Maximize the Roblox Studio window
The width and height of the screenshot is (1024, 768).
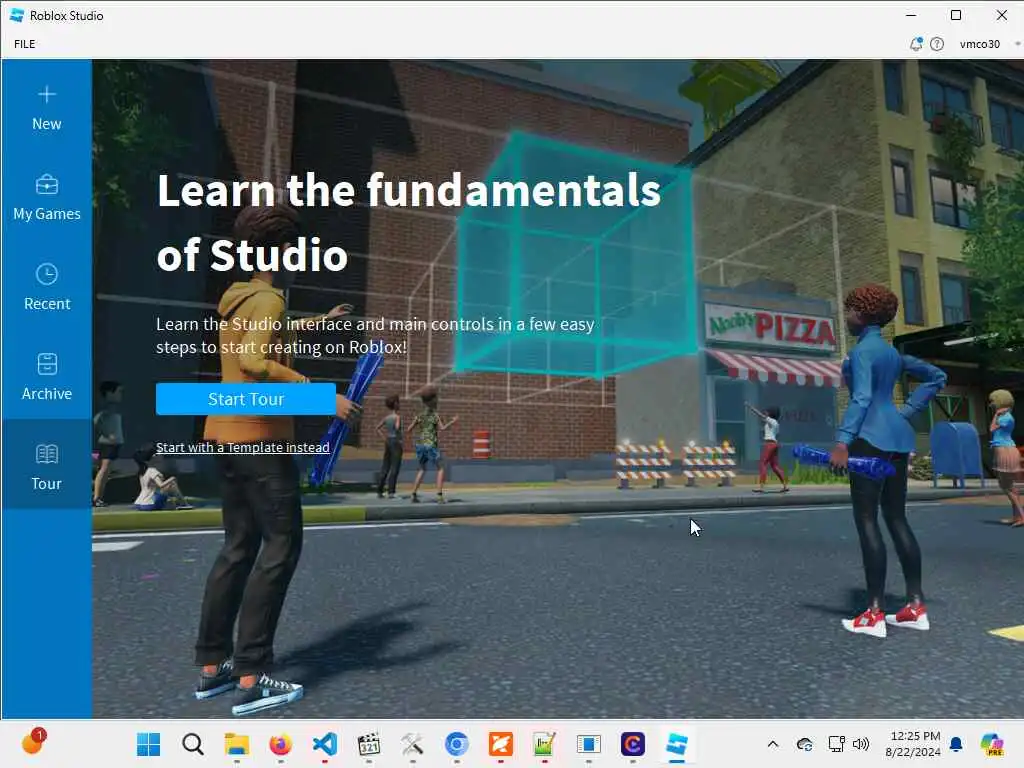click(x=955, y=15)
